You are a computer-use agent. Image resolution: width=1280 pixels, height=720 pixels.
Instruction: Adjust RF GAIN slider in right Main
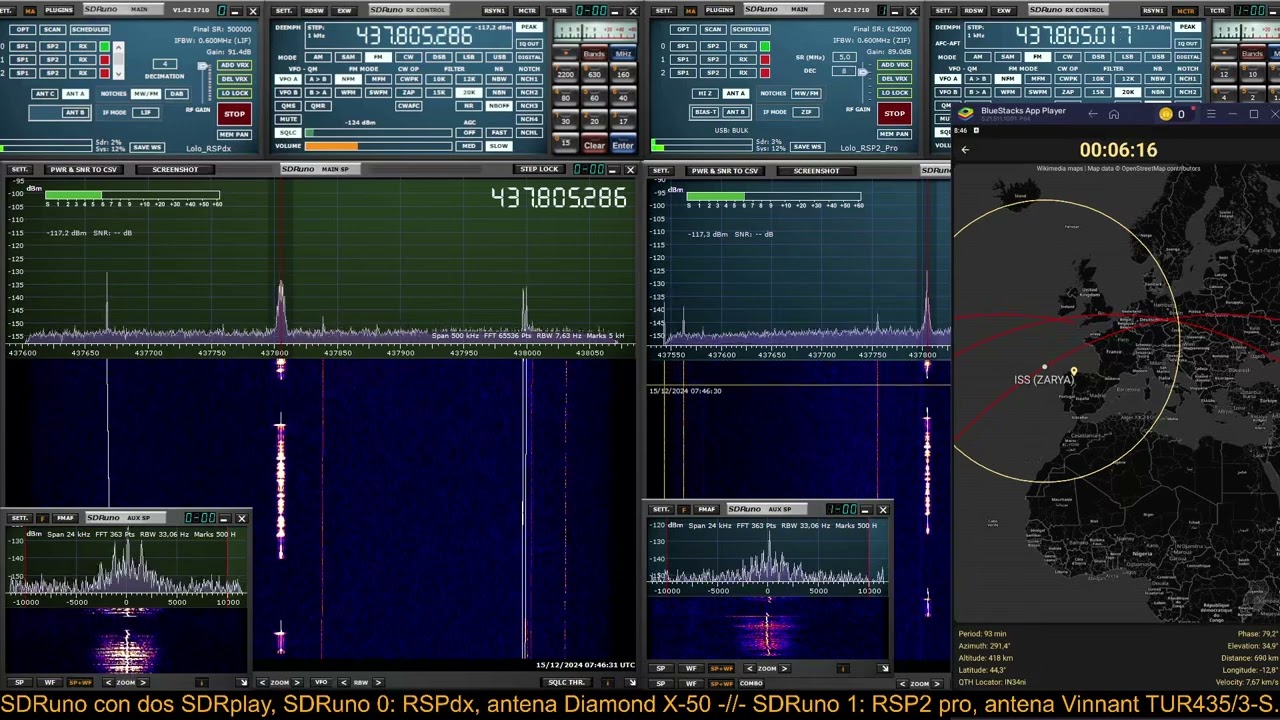click(862, 72)
